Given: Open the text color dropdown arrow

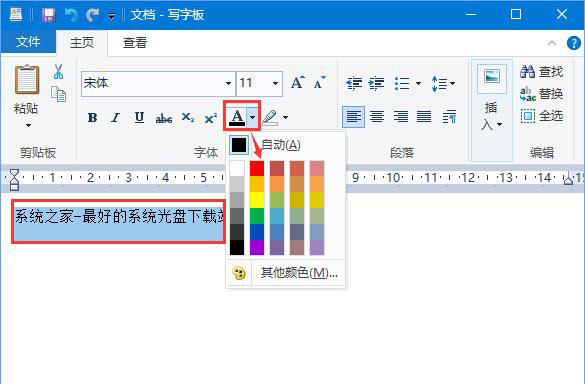Looking at the screenshot, I should (253, 117).
